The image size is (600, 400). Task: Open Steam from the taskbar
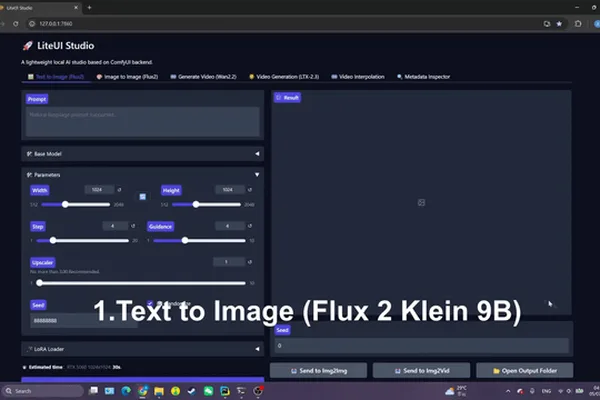point(192,391)
